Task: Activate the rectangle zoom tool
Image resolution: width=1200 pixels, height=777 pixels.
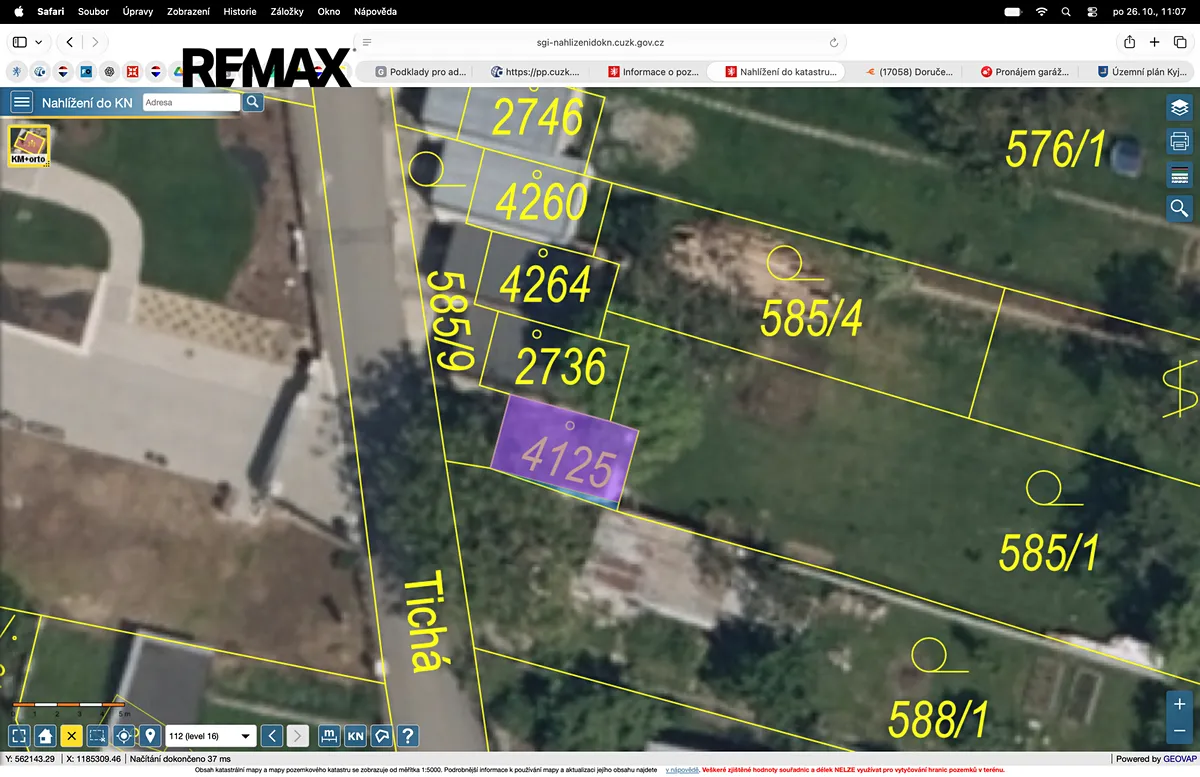Action: [97, 736]
